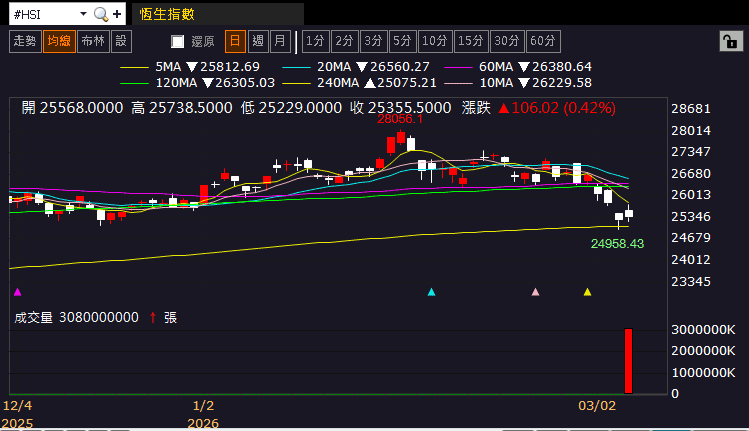Click the 60MA legend color line
The height and width of the screenshot is (431, 749).
459,67
